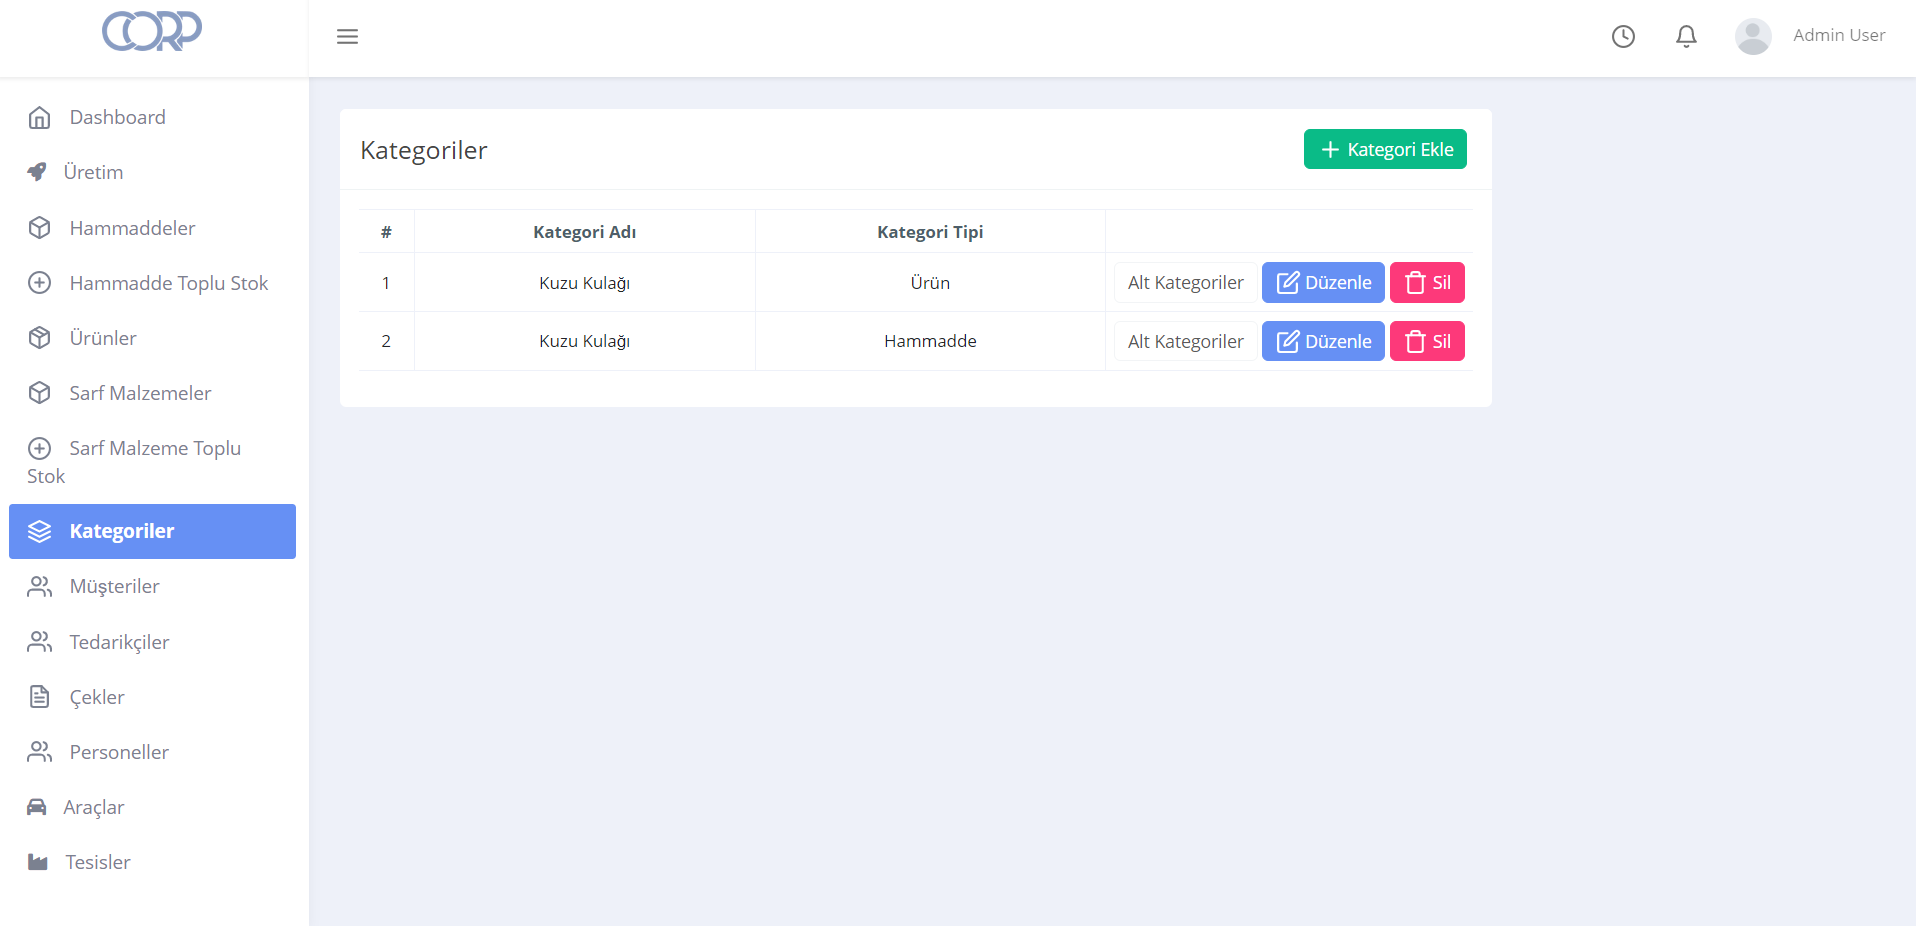Open the Müşteriler sidebar item
The image size is (1916, 926).
(114, 586)
